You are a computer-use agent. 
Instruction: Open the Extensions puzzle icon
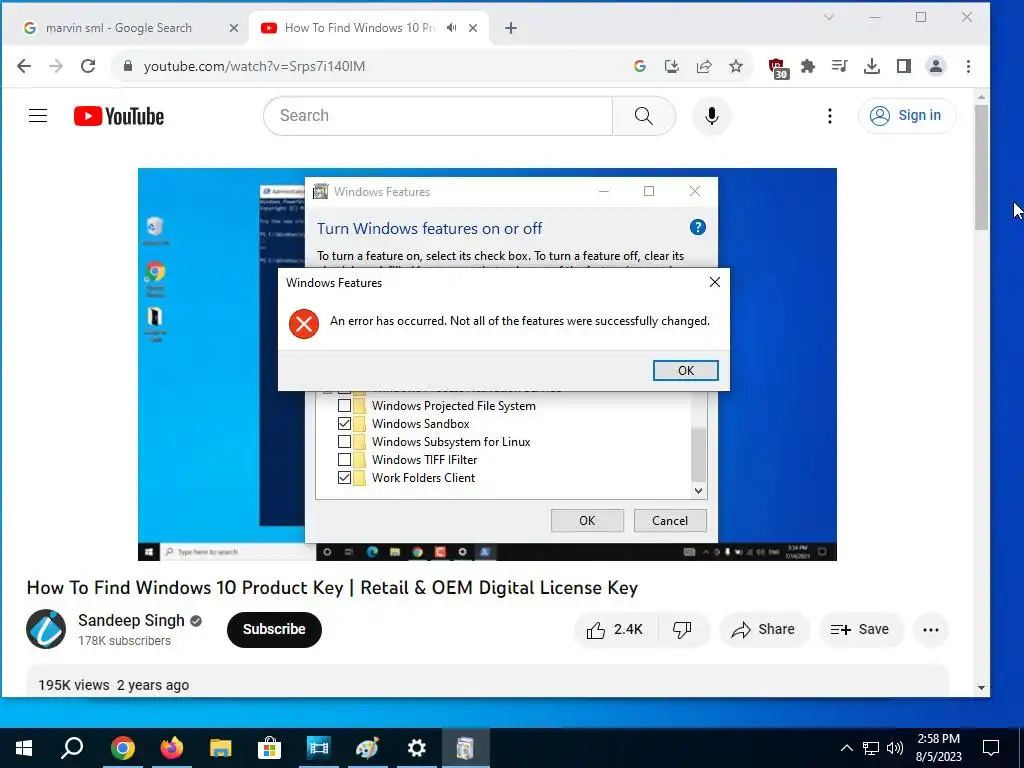pos(808,66)
